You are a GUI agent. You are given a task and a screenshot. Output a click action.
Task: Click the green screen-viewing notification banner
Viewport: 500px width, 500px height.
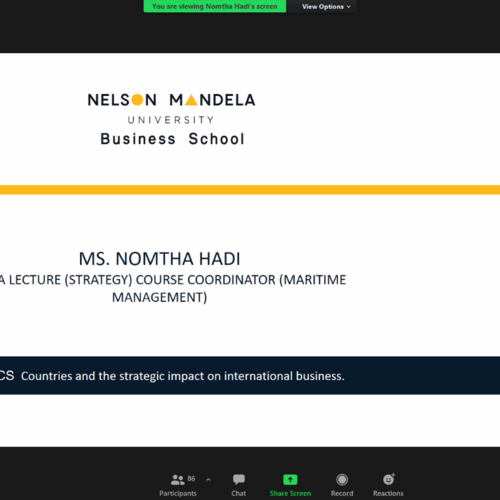tap(215, 6)
